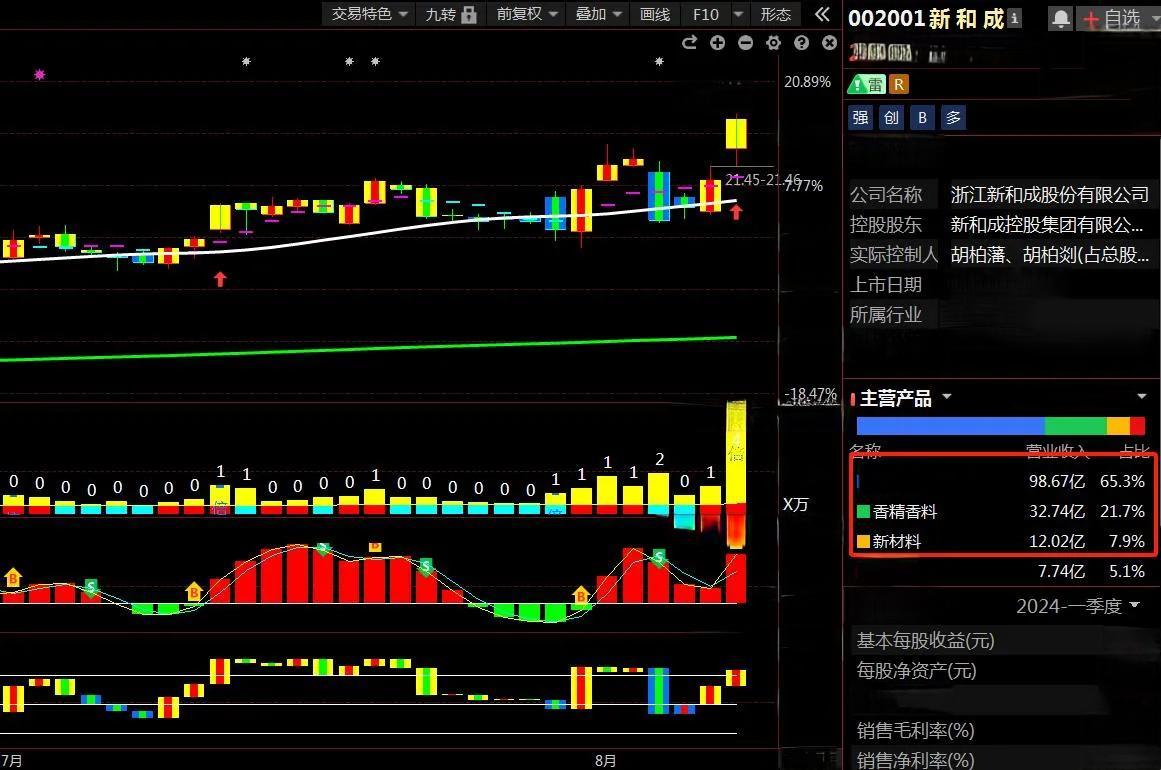This screenshot has width=1161, height=770.
Task: Open chart settings gear icon
Action: click(773, 42)
